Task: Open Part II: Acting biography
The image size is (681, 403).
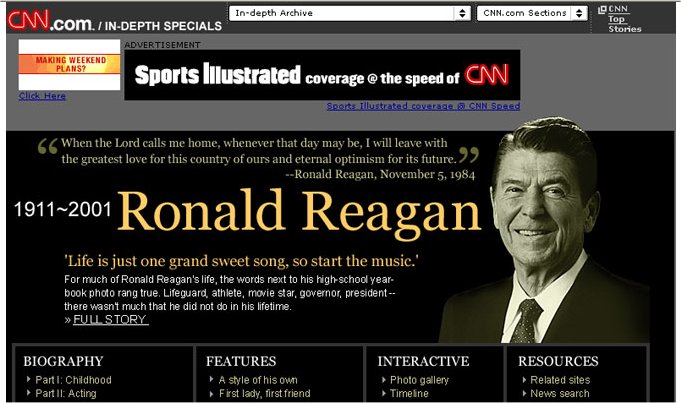Action: point(68,394)
